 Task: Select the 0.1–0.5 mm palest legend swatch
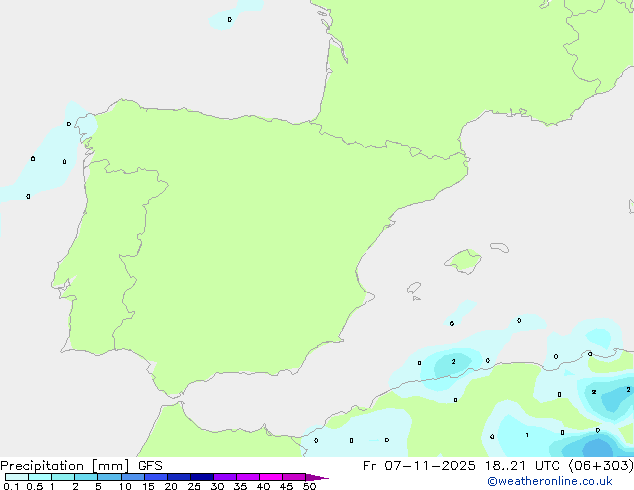tap(17, 477)
